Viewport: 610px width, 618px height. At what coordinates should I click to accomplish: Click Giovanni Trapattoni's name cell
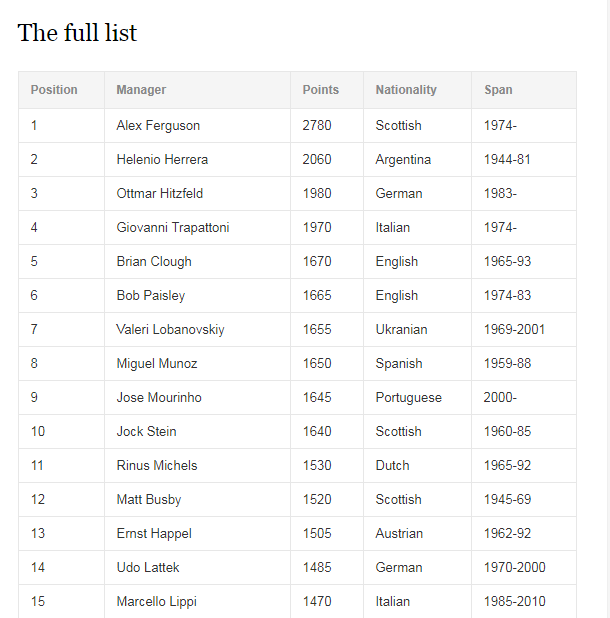pyautogui.click(x=173, y=228)
